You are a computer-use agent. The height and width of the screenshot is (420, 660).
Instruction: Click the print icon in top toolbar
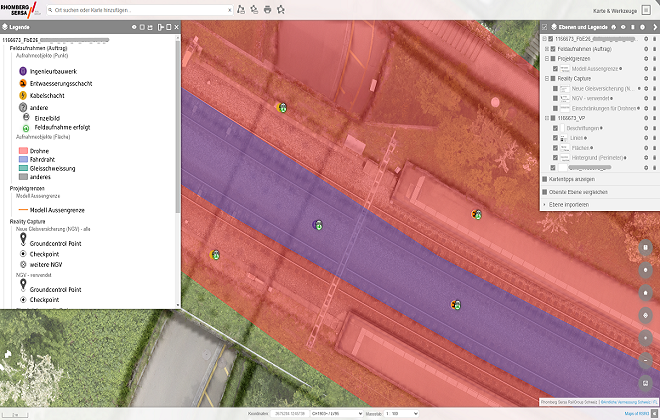click(x=267, y=9)
